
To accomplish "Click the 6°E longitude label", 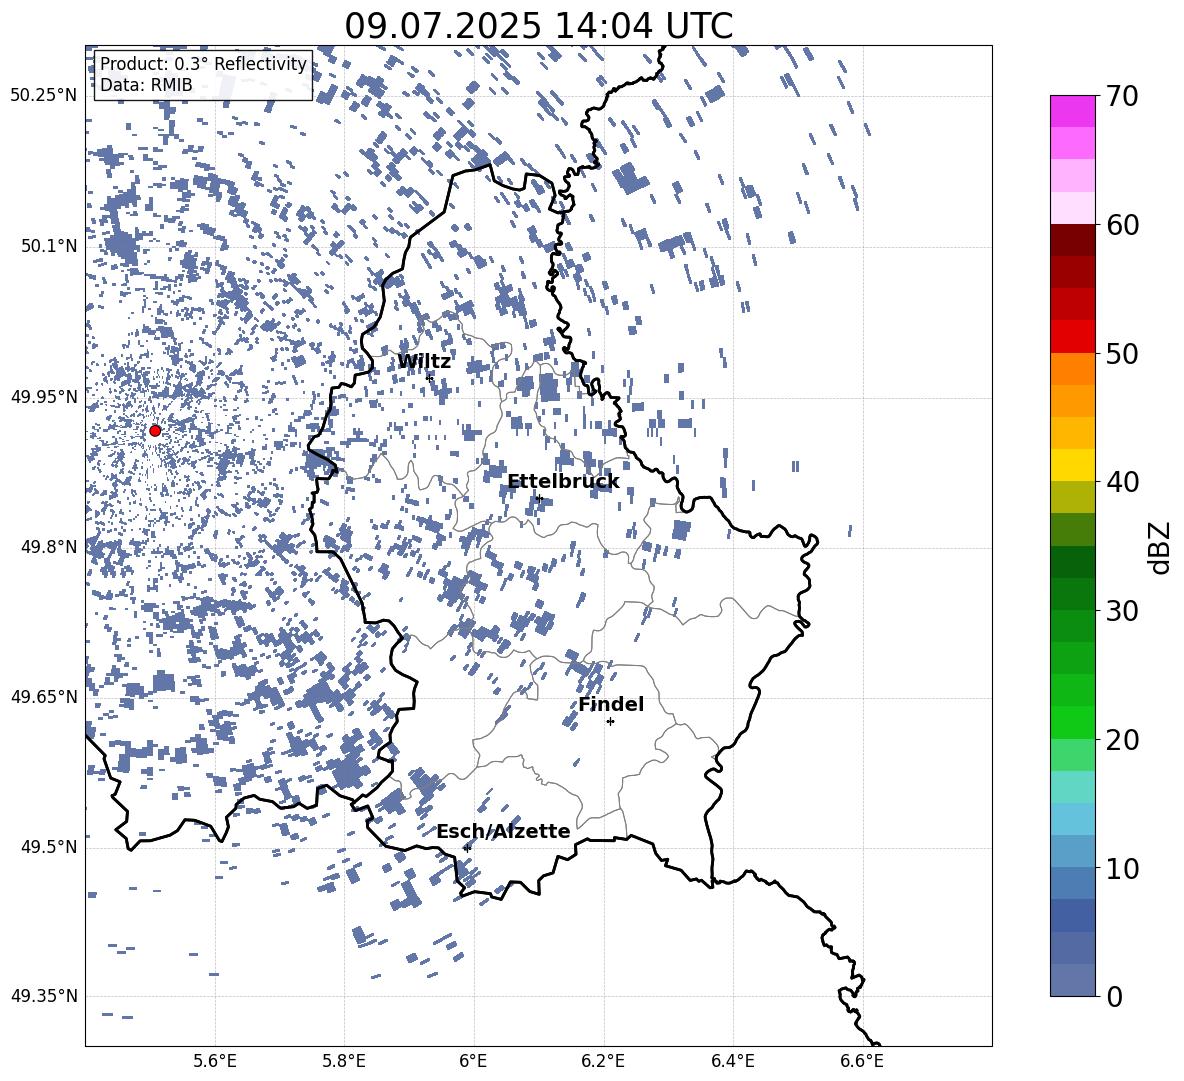I will [x=473, y=1061].
